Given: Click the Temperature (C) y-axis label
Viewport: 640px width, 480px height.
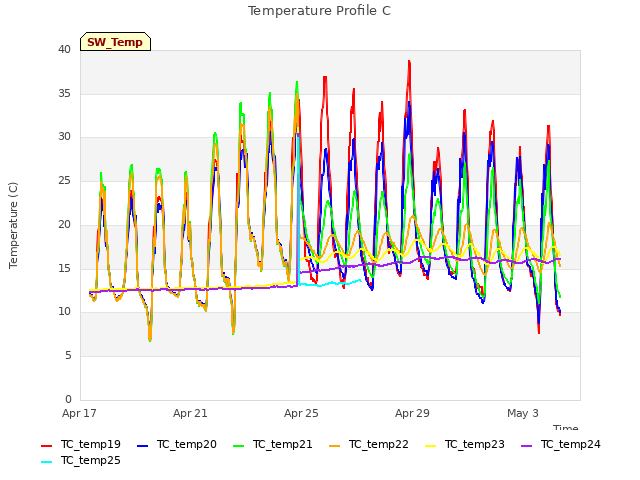Looking at the screenshot, I should pos(13,225).
